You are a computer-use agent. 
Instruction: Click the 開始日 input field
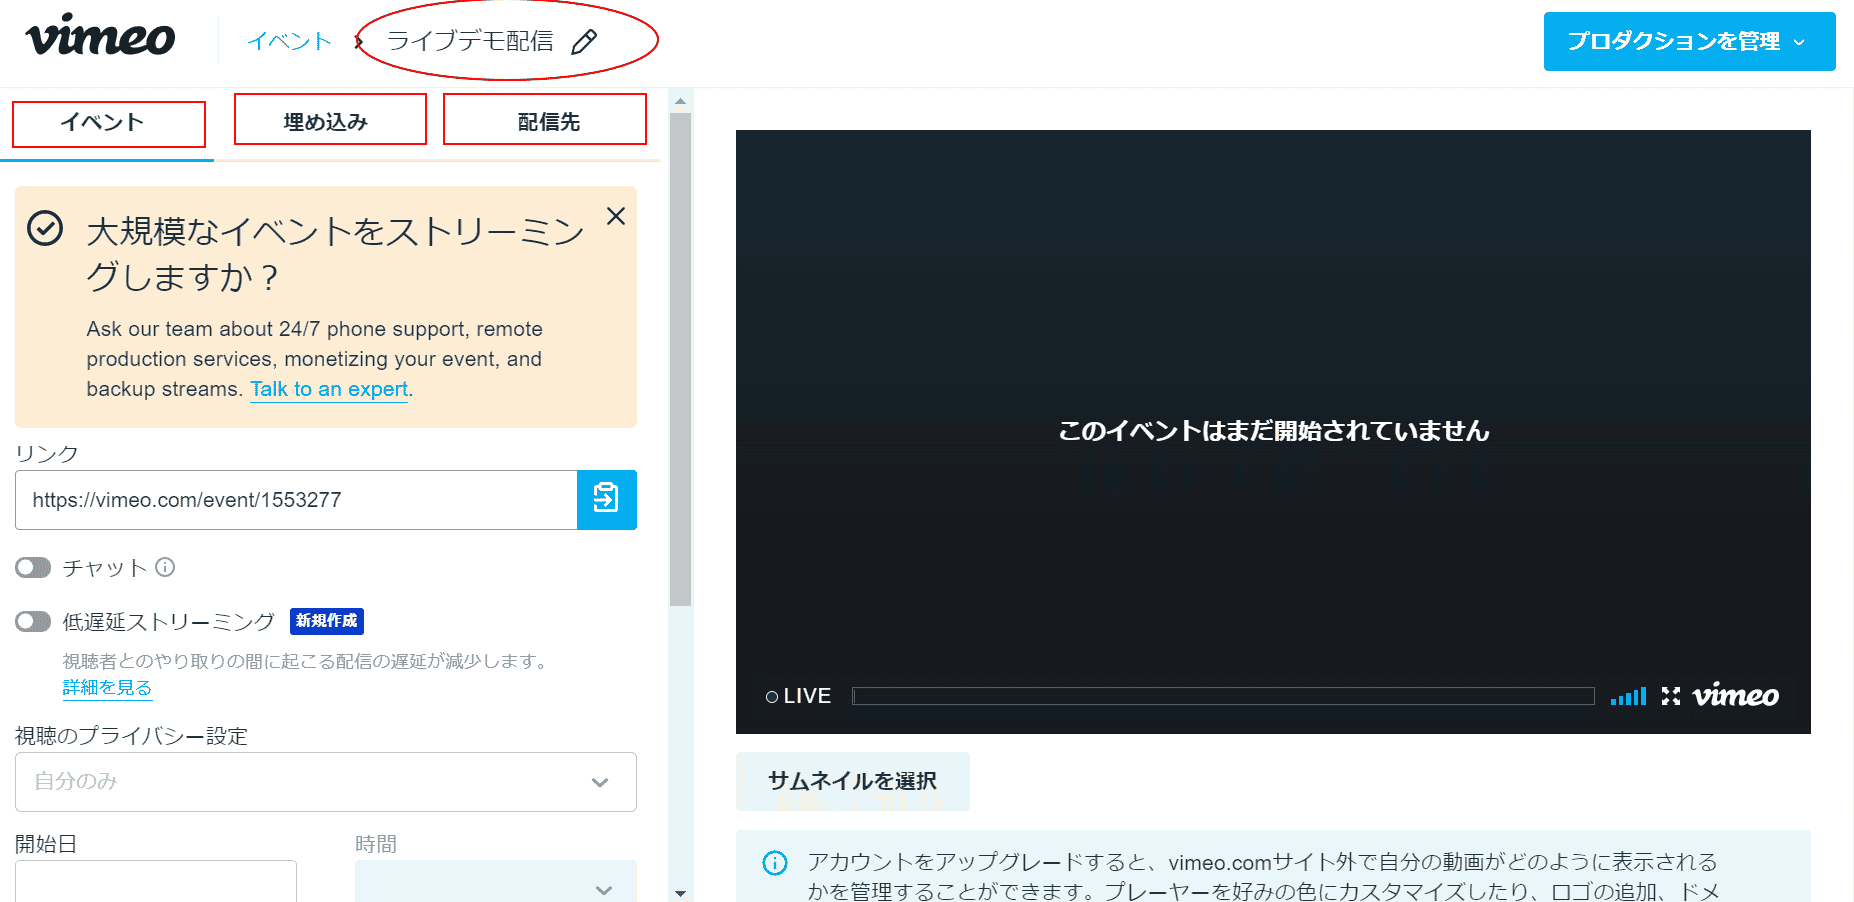coord(155,882)
